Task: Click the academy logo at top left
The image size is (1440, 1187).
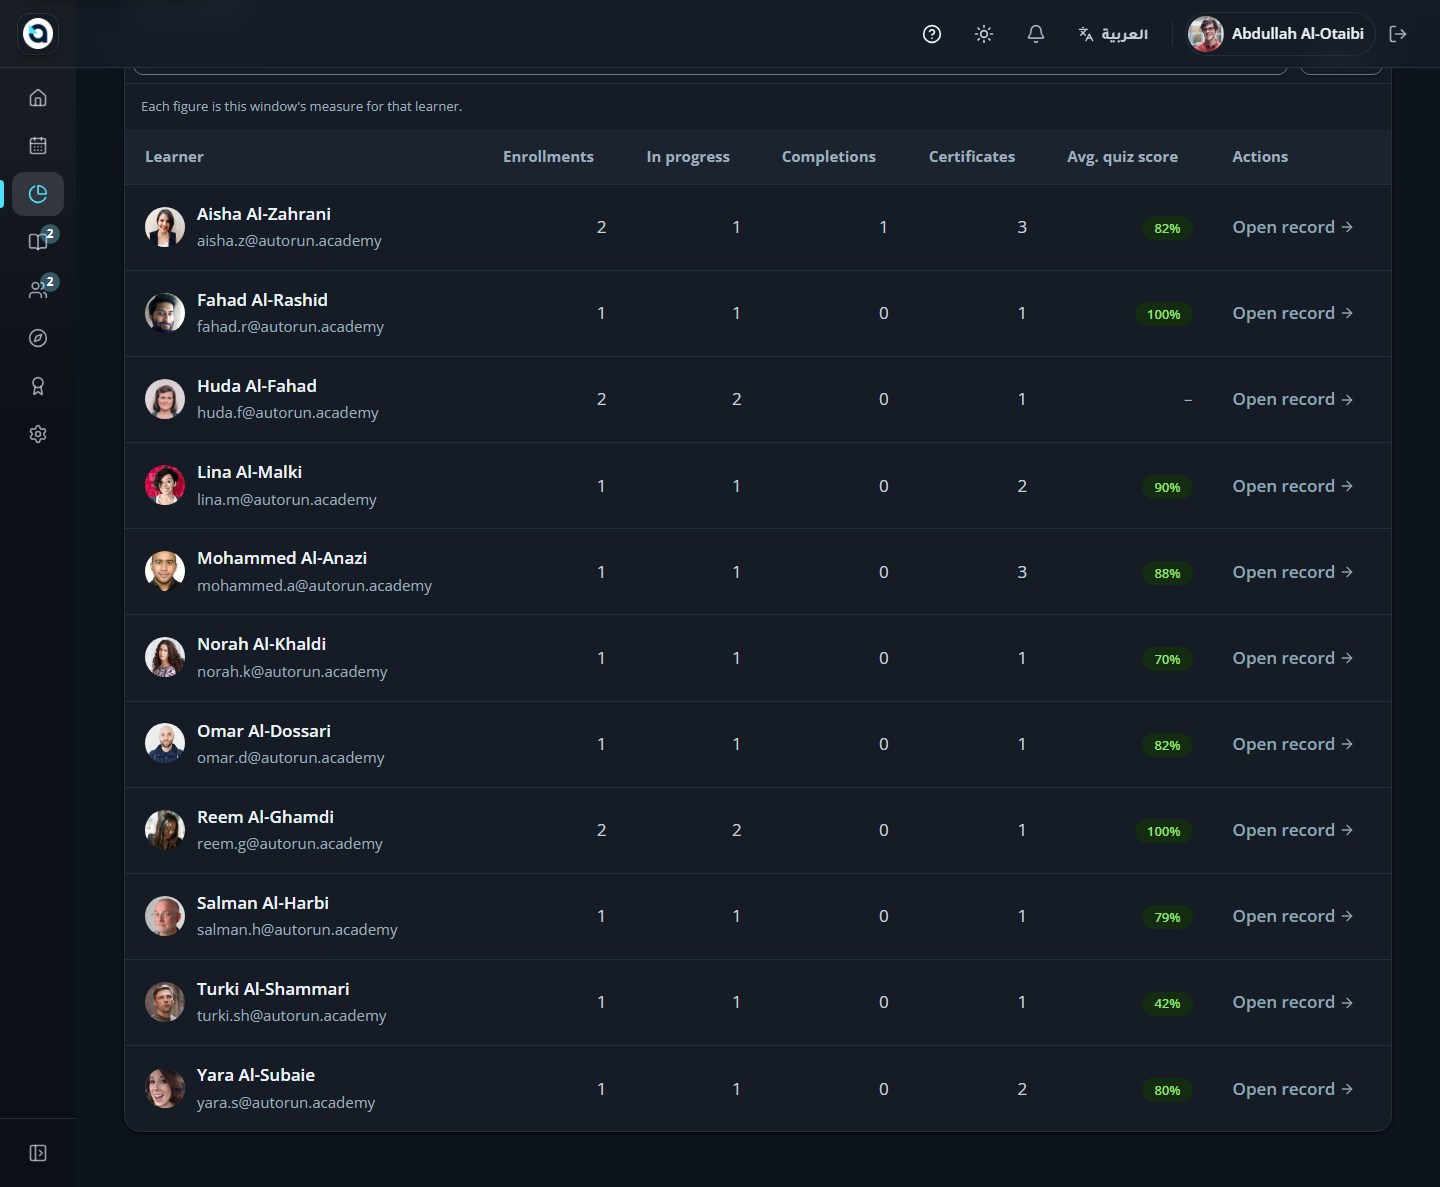Action: tap(38, 34)
